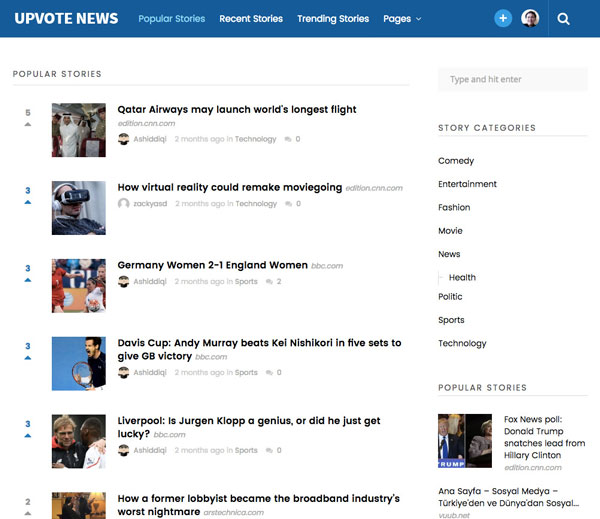Open comments icon on Germany Women story
The width and height of the screenshot is (600, 519).
point(269,282)
